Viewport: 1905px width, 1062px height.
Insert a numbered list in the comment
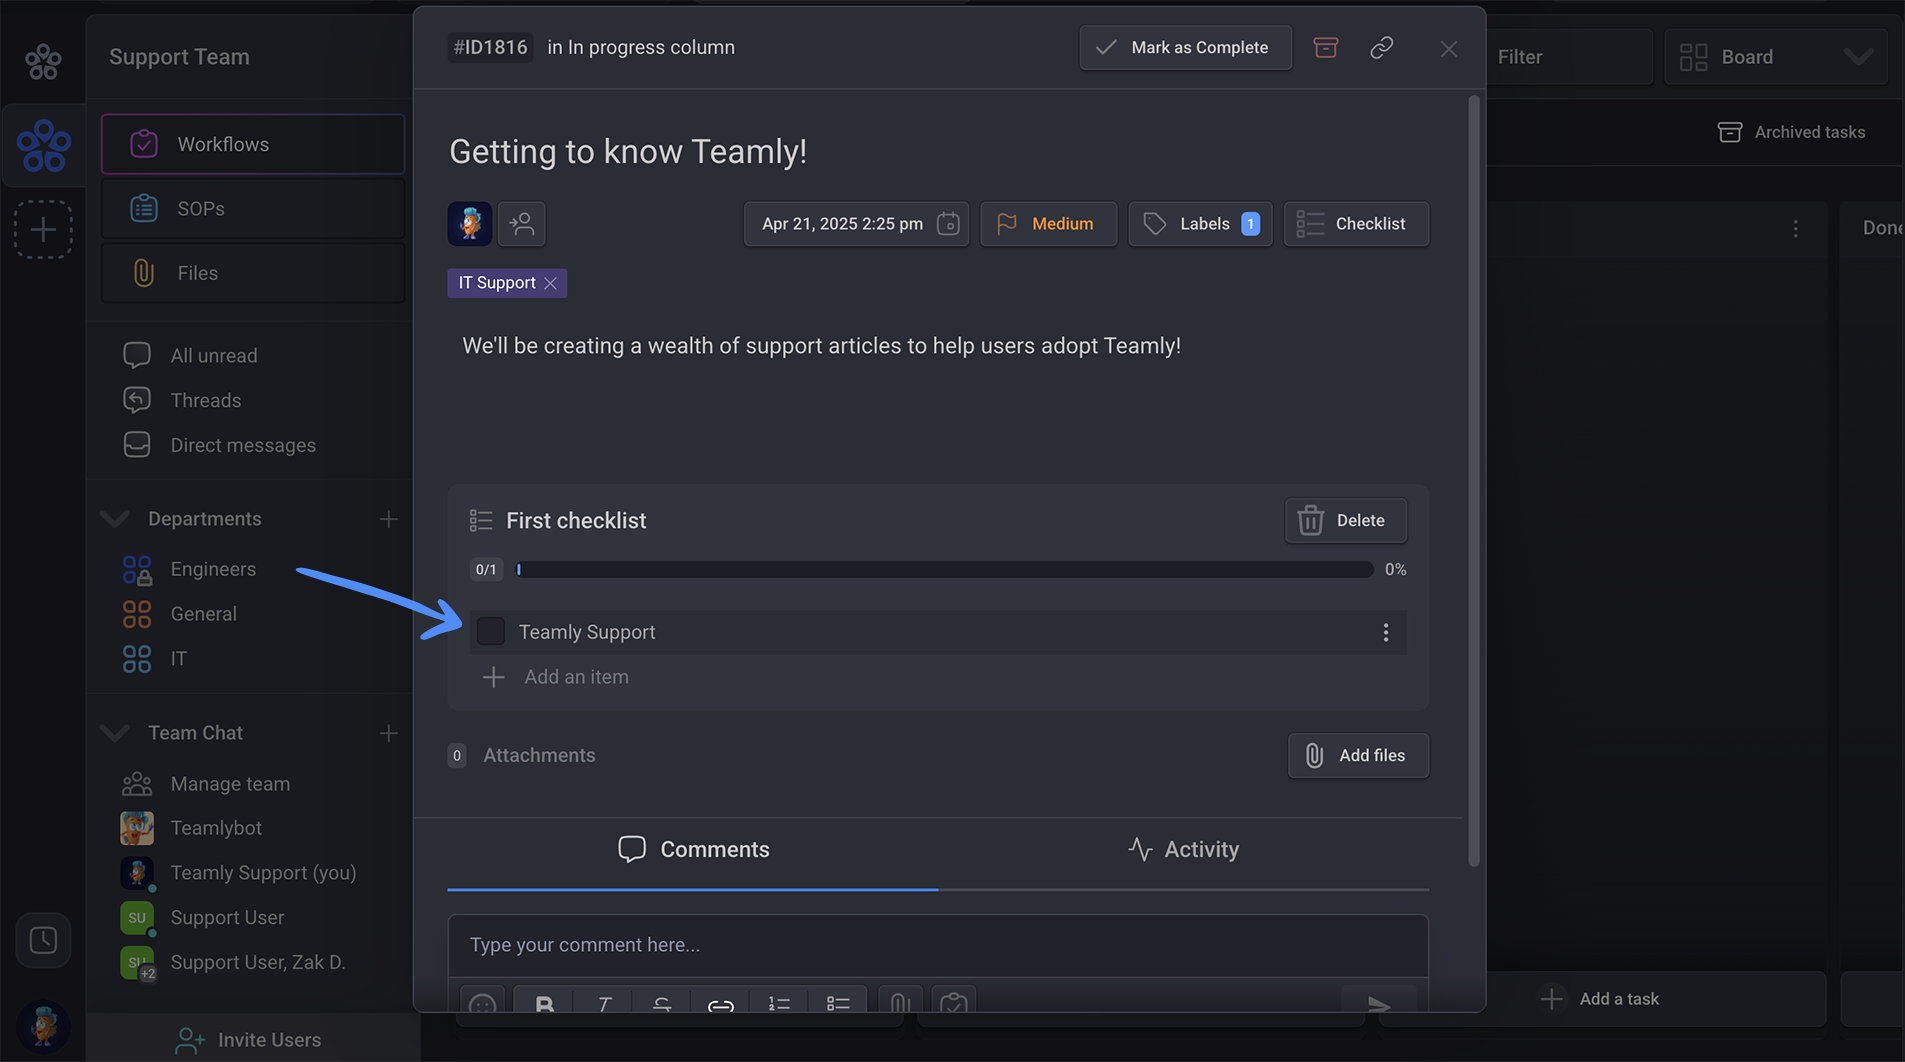tap(779, 1003)
